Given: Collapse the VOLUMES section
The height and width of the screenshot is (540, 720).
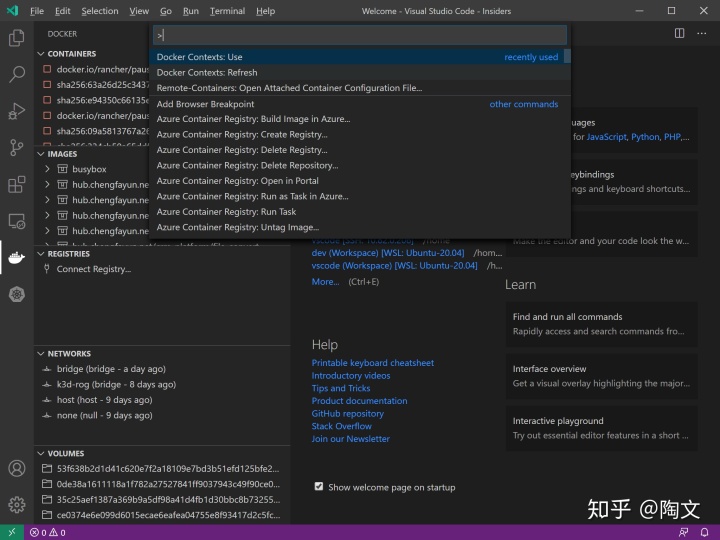Looking at the screenshot, I should (x=41, y=453).
